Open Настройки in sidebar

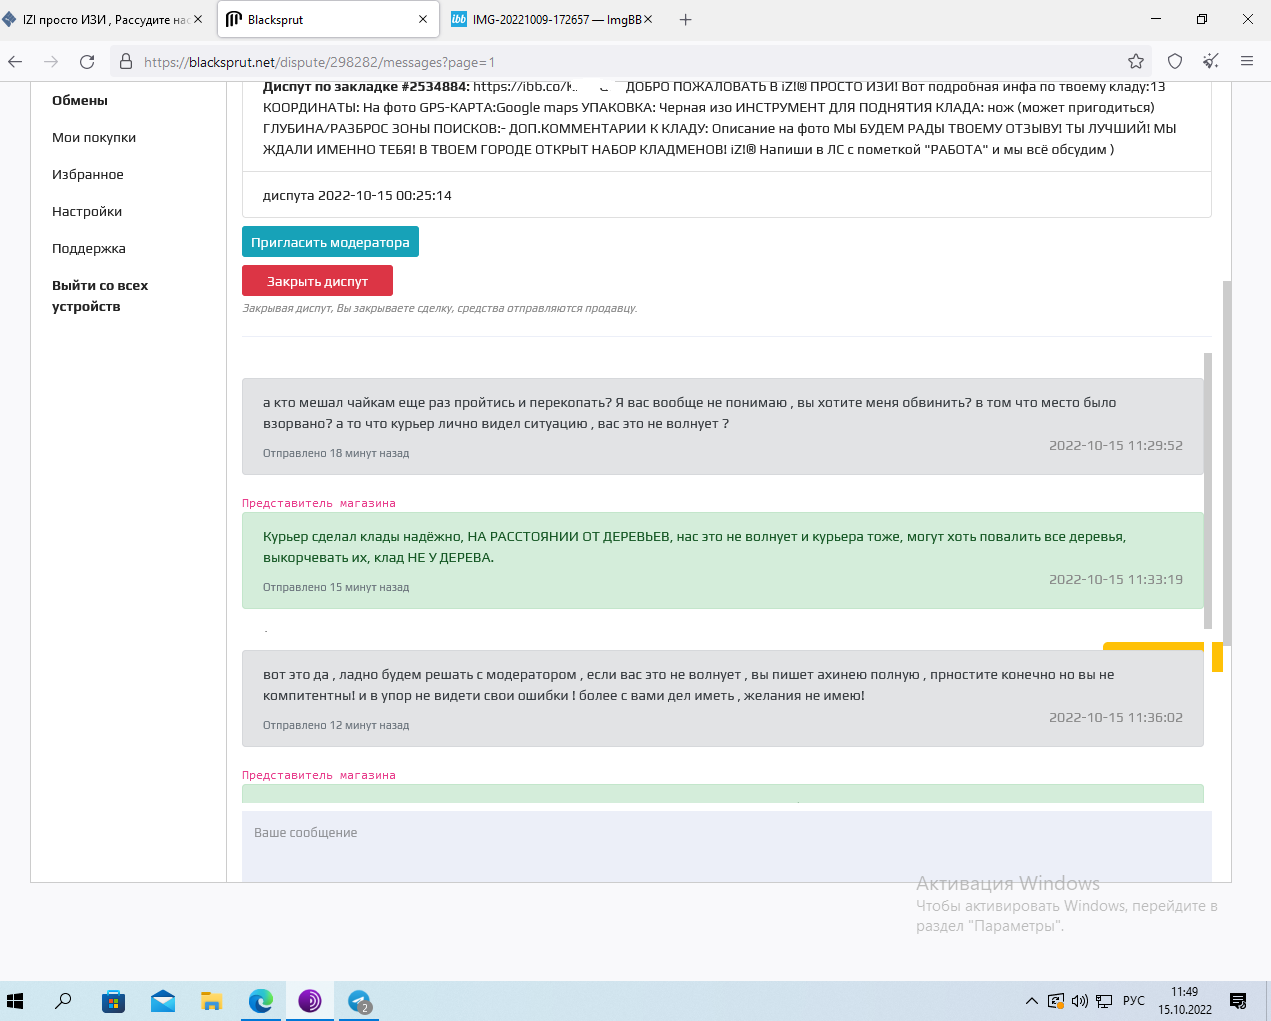[87, 211]
